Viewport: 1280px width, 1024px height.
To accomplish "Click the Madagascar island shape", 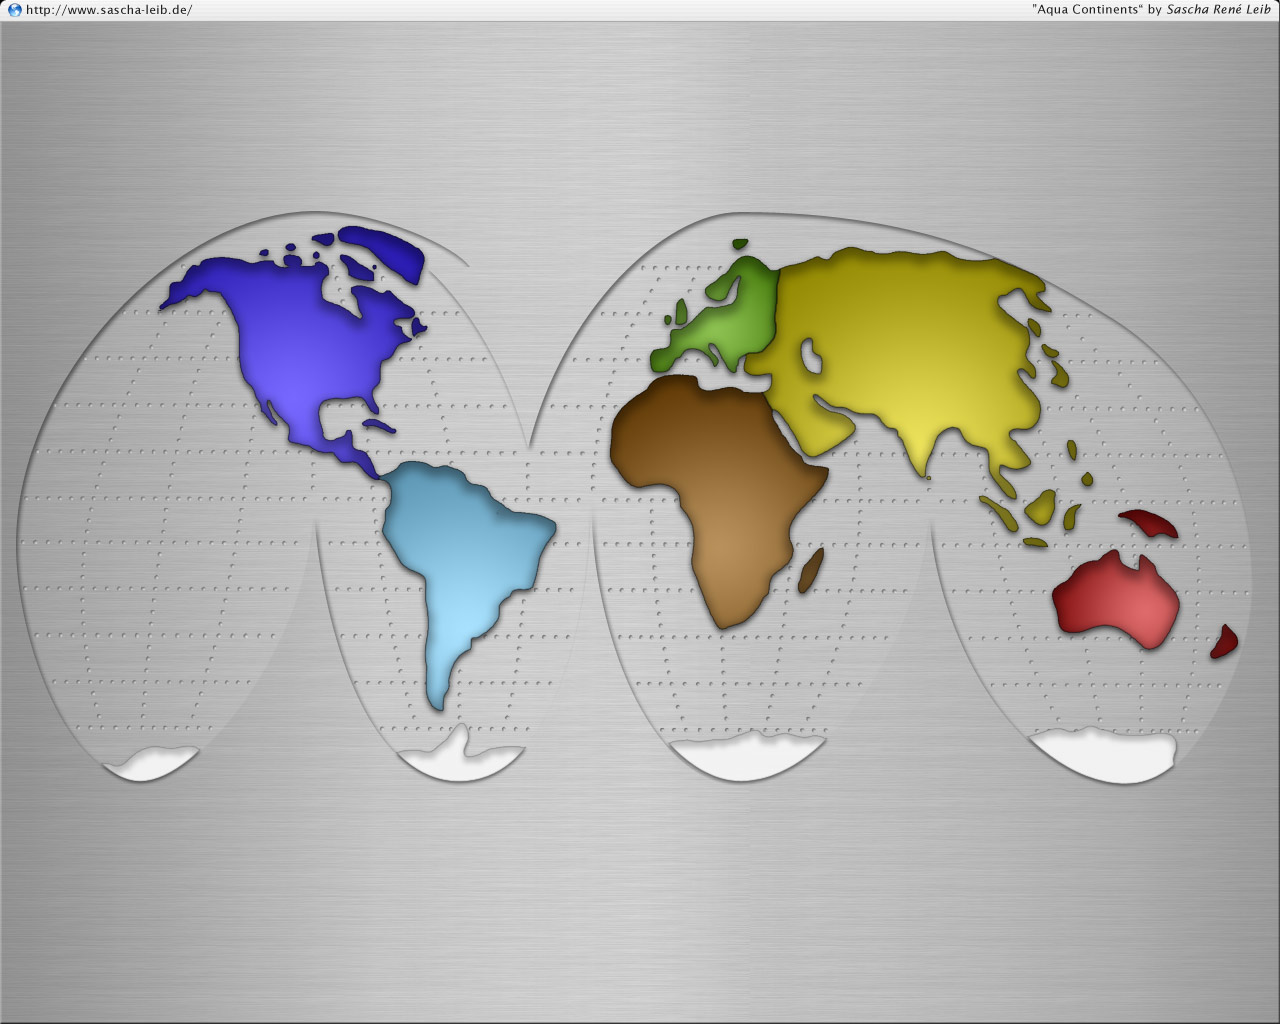I will tap(811, 570).
